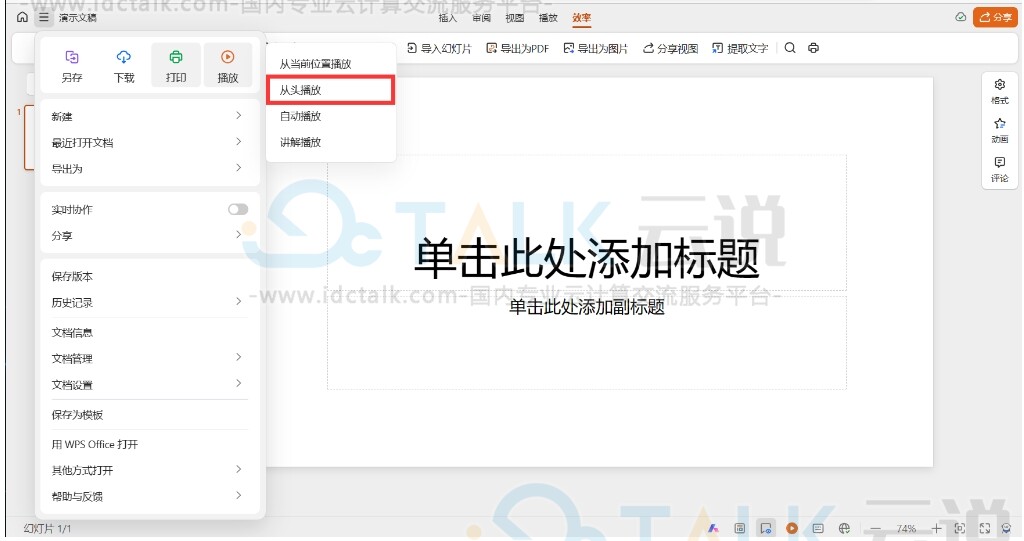Open the hamburger file menu icon
This screenshot has height=541, width=1024.
pyautogui.click(x=43, y=17)
